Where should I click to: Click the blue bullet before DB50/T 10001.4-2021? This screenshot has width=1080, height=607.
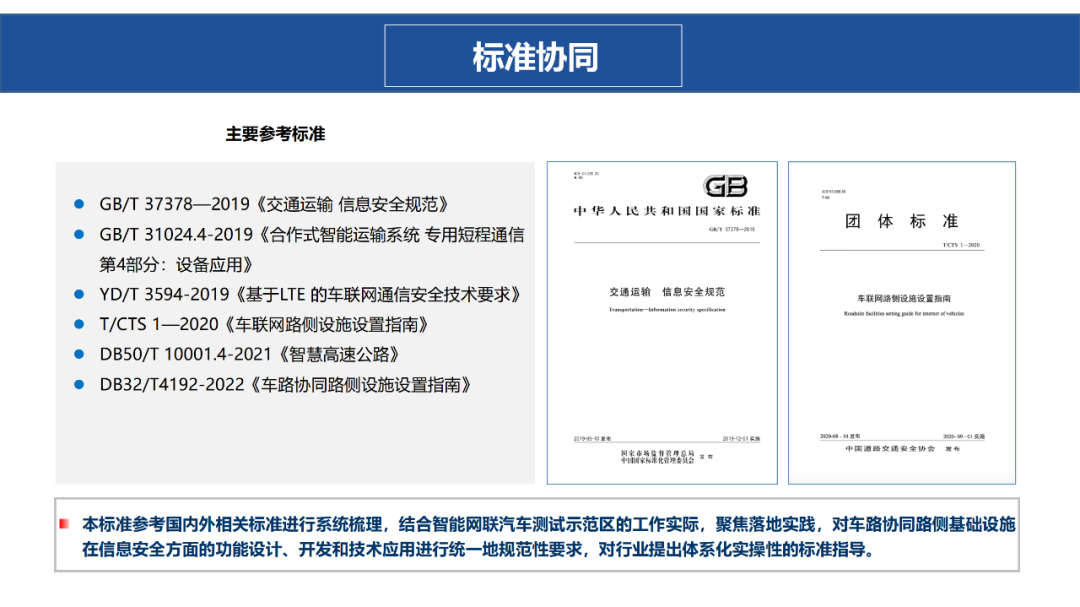79,354
